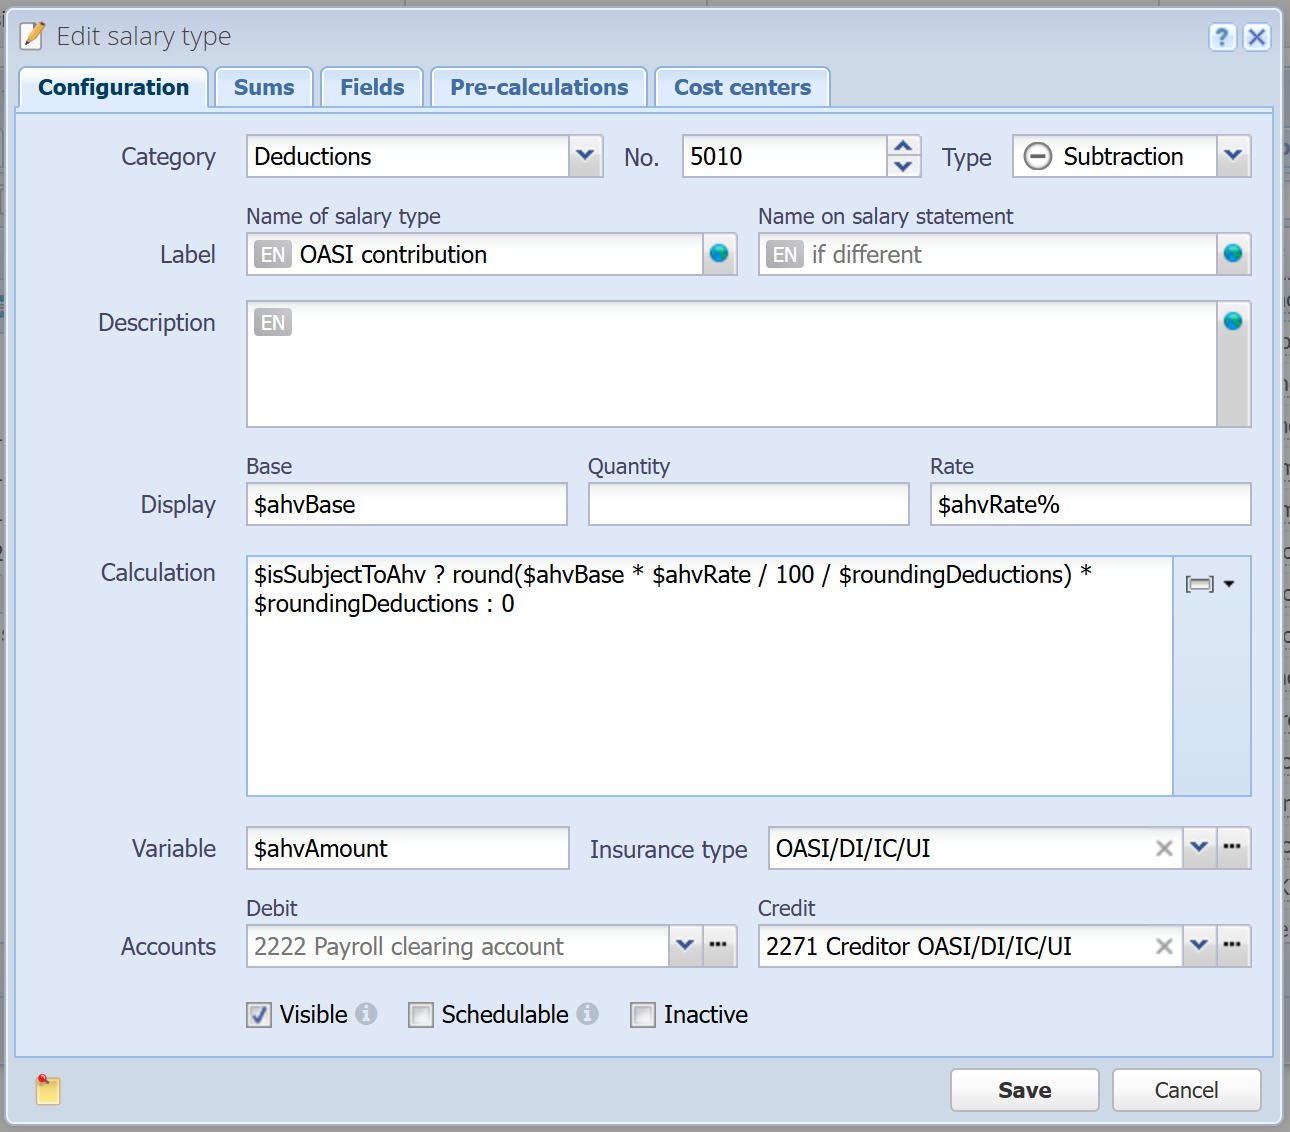Clear the Insurance type value with the X
Image resolution: width=1290 pixels, height=1132 pixels.
coord(1164,848)
